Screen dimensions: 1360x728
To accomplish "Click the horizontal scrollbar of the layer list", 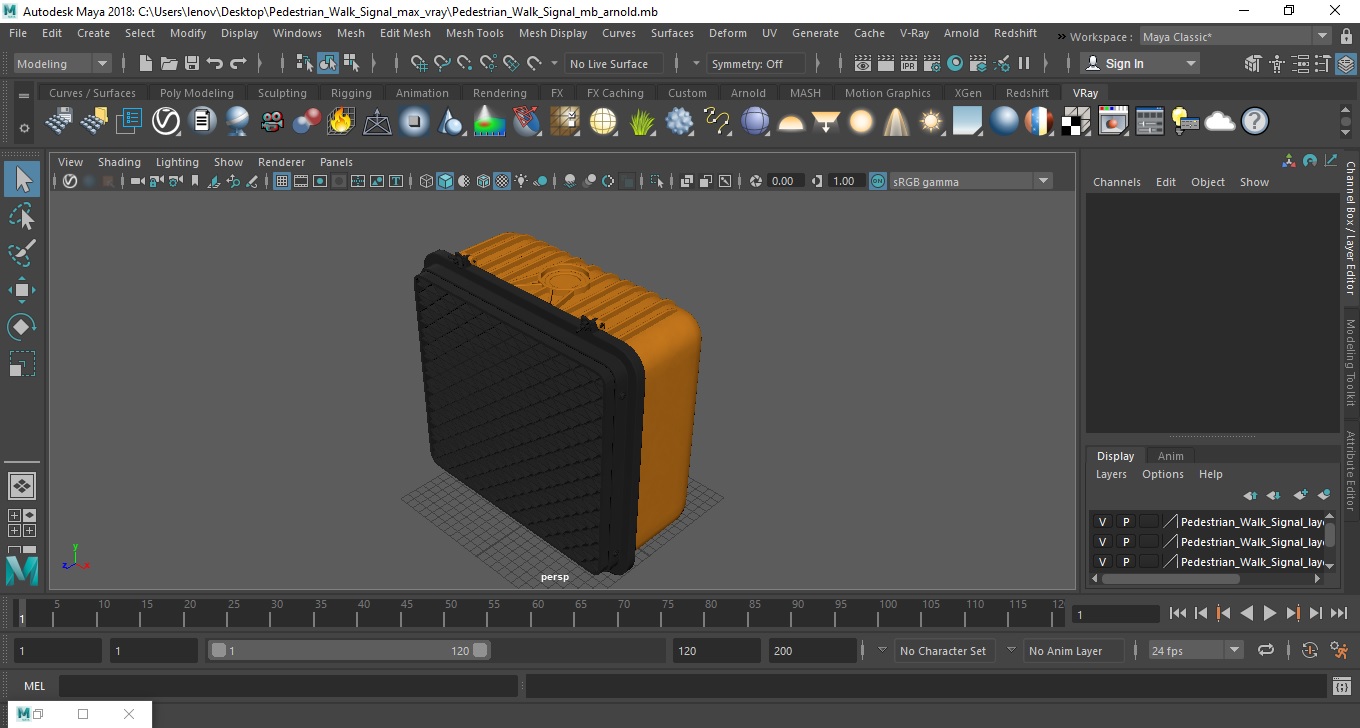I will point(1170,578).
